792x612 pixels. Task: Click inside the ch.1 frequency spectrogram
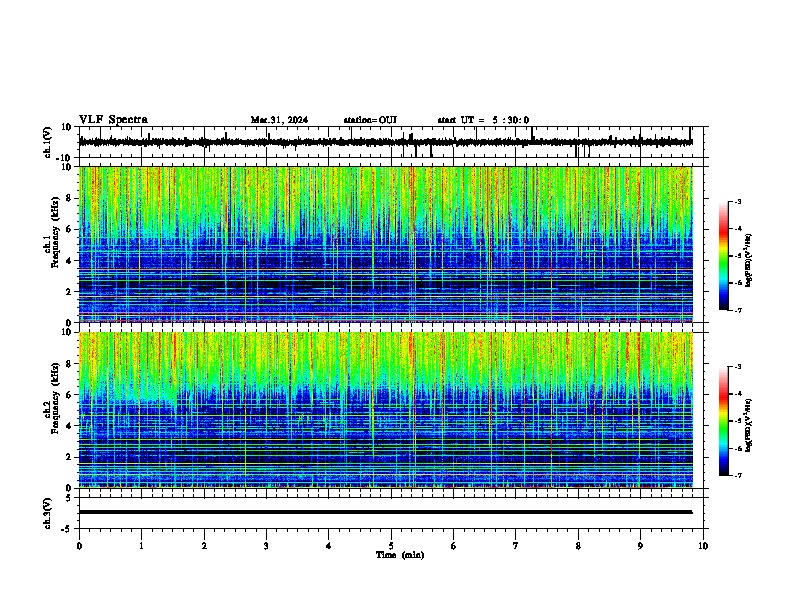coord(386,244)
